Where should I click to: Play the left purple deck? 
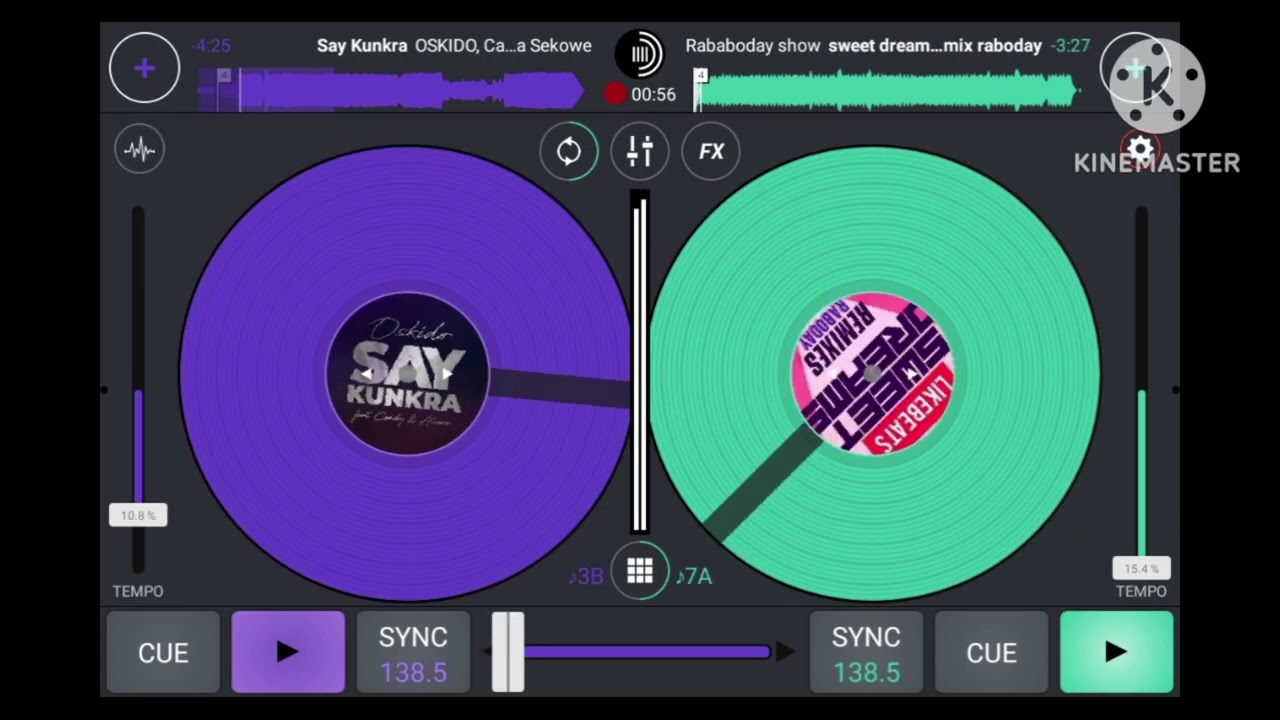tap(288, 652)
